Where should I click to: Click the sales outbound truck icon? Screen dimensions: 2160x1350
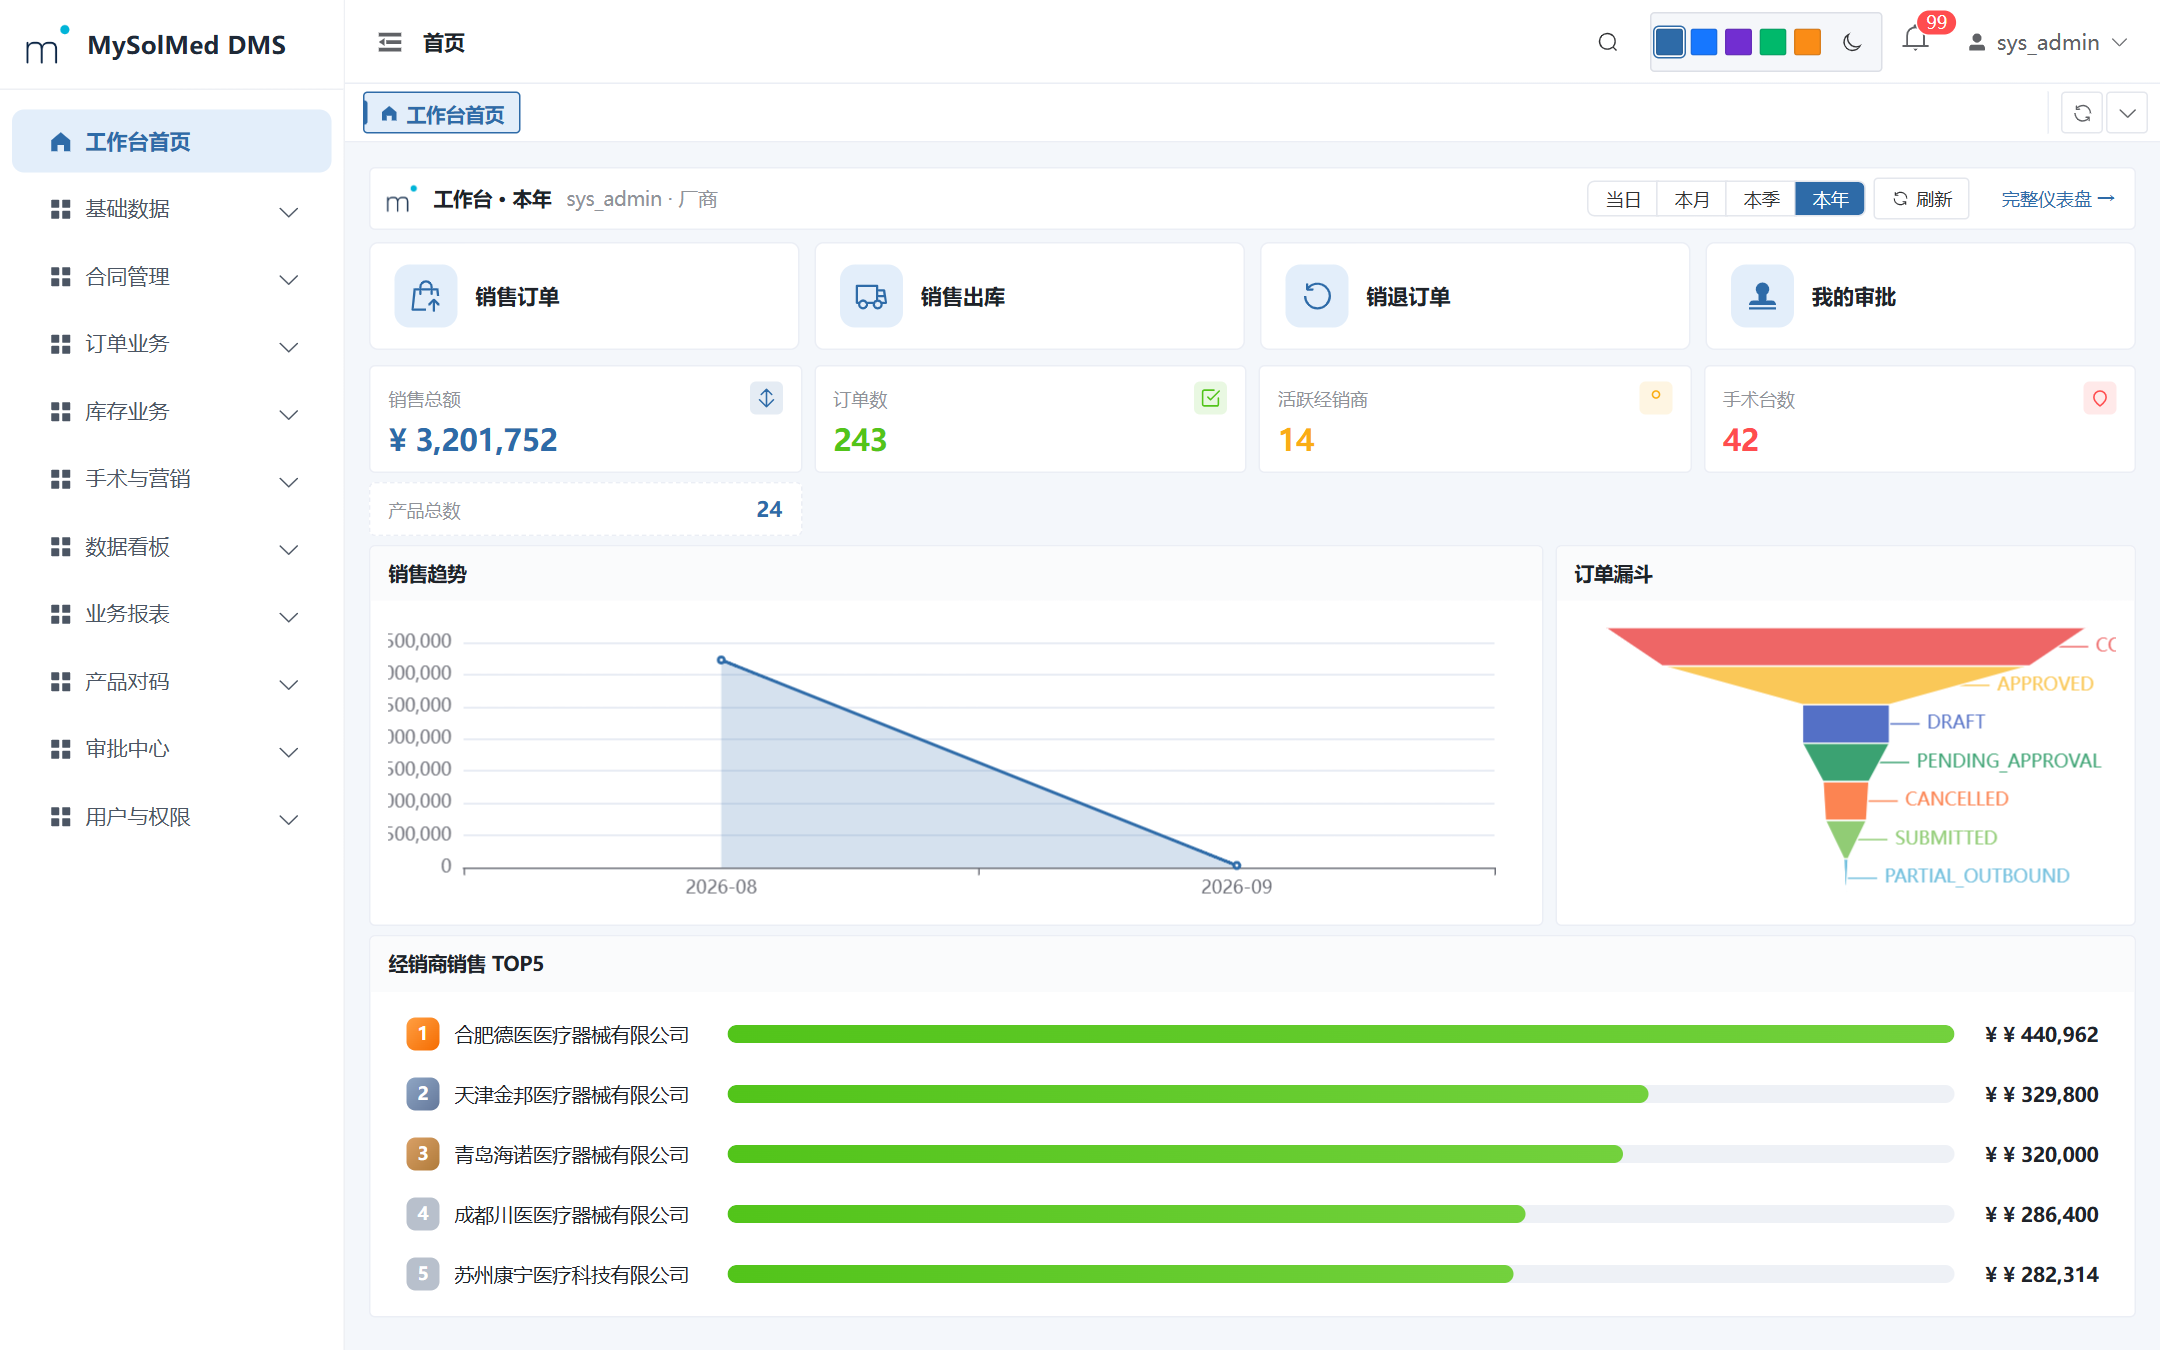coord(871,296)
